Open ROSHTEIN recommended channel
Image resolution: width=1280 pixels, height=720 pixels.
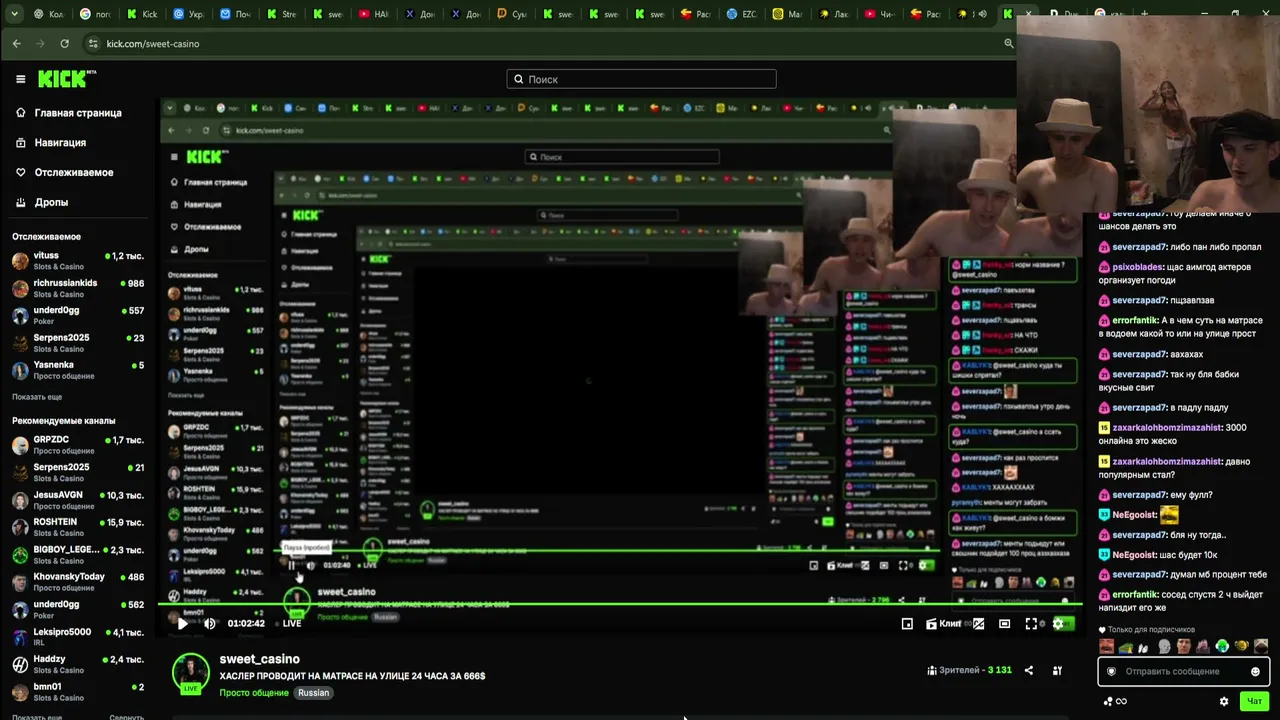click(78, 527)
